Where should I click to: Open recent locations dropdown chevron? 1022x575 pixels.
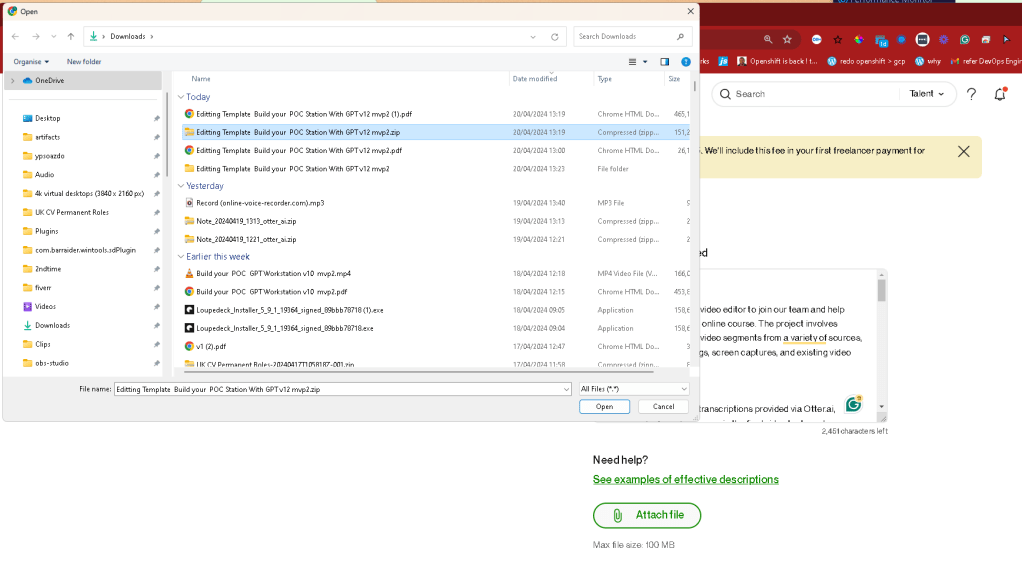click(53, 37)
